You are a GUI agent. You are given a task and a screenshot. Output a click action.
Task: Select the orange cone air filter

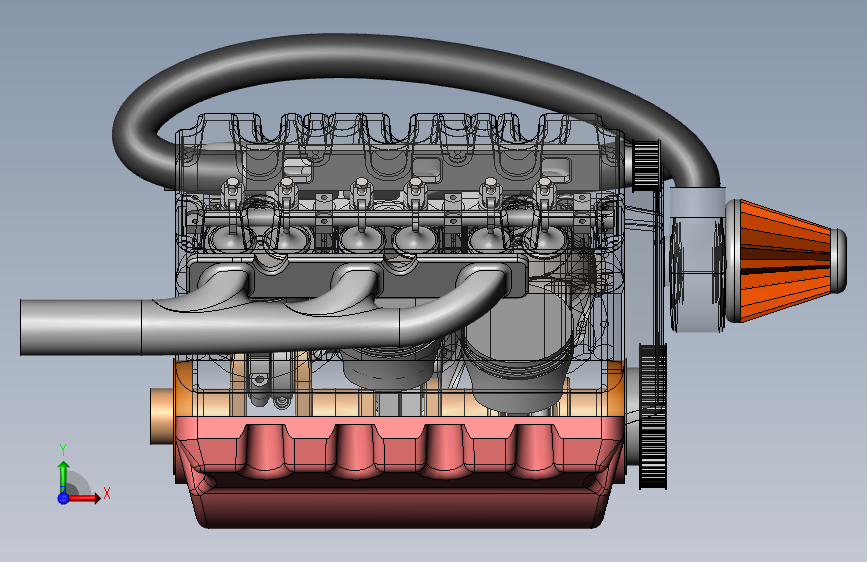(787, 261)
